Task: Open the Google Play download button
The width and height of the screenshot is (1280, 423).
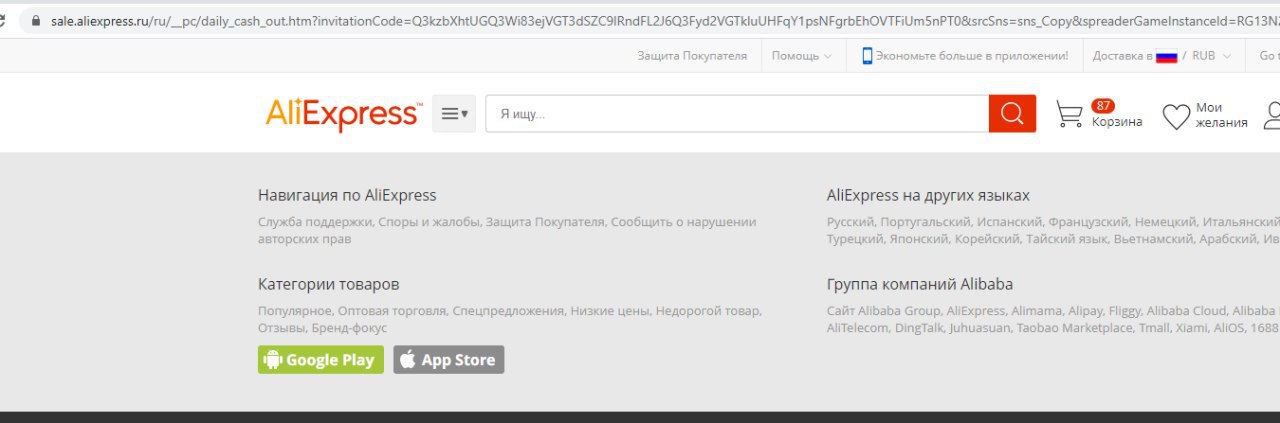Action: coord(321,360)
